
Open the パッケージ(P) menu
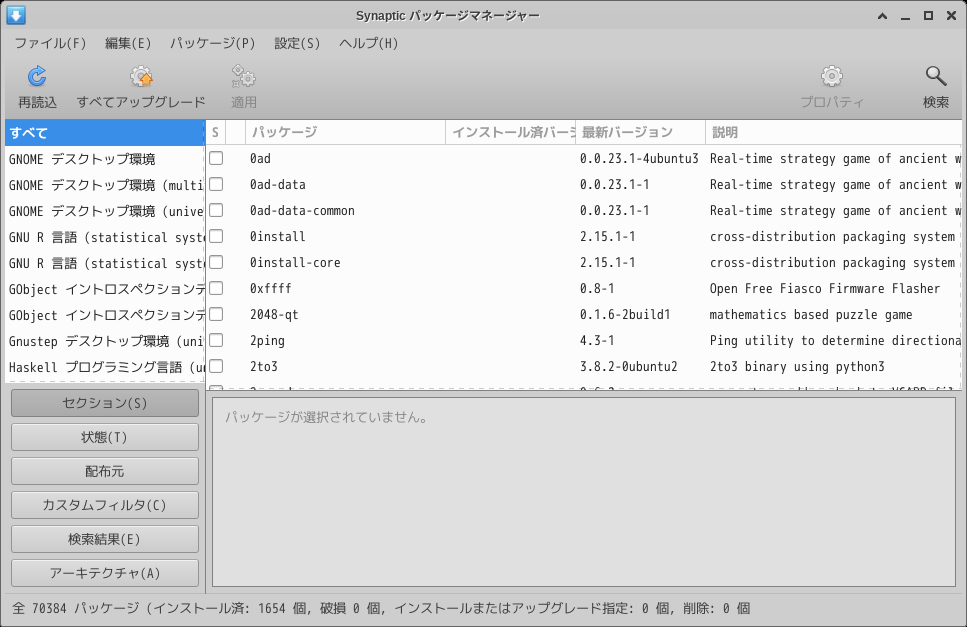[x=212, y=43]
